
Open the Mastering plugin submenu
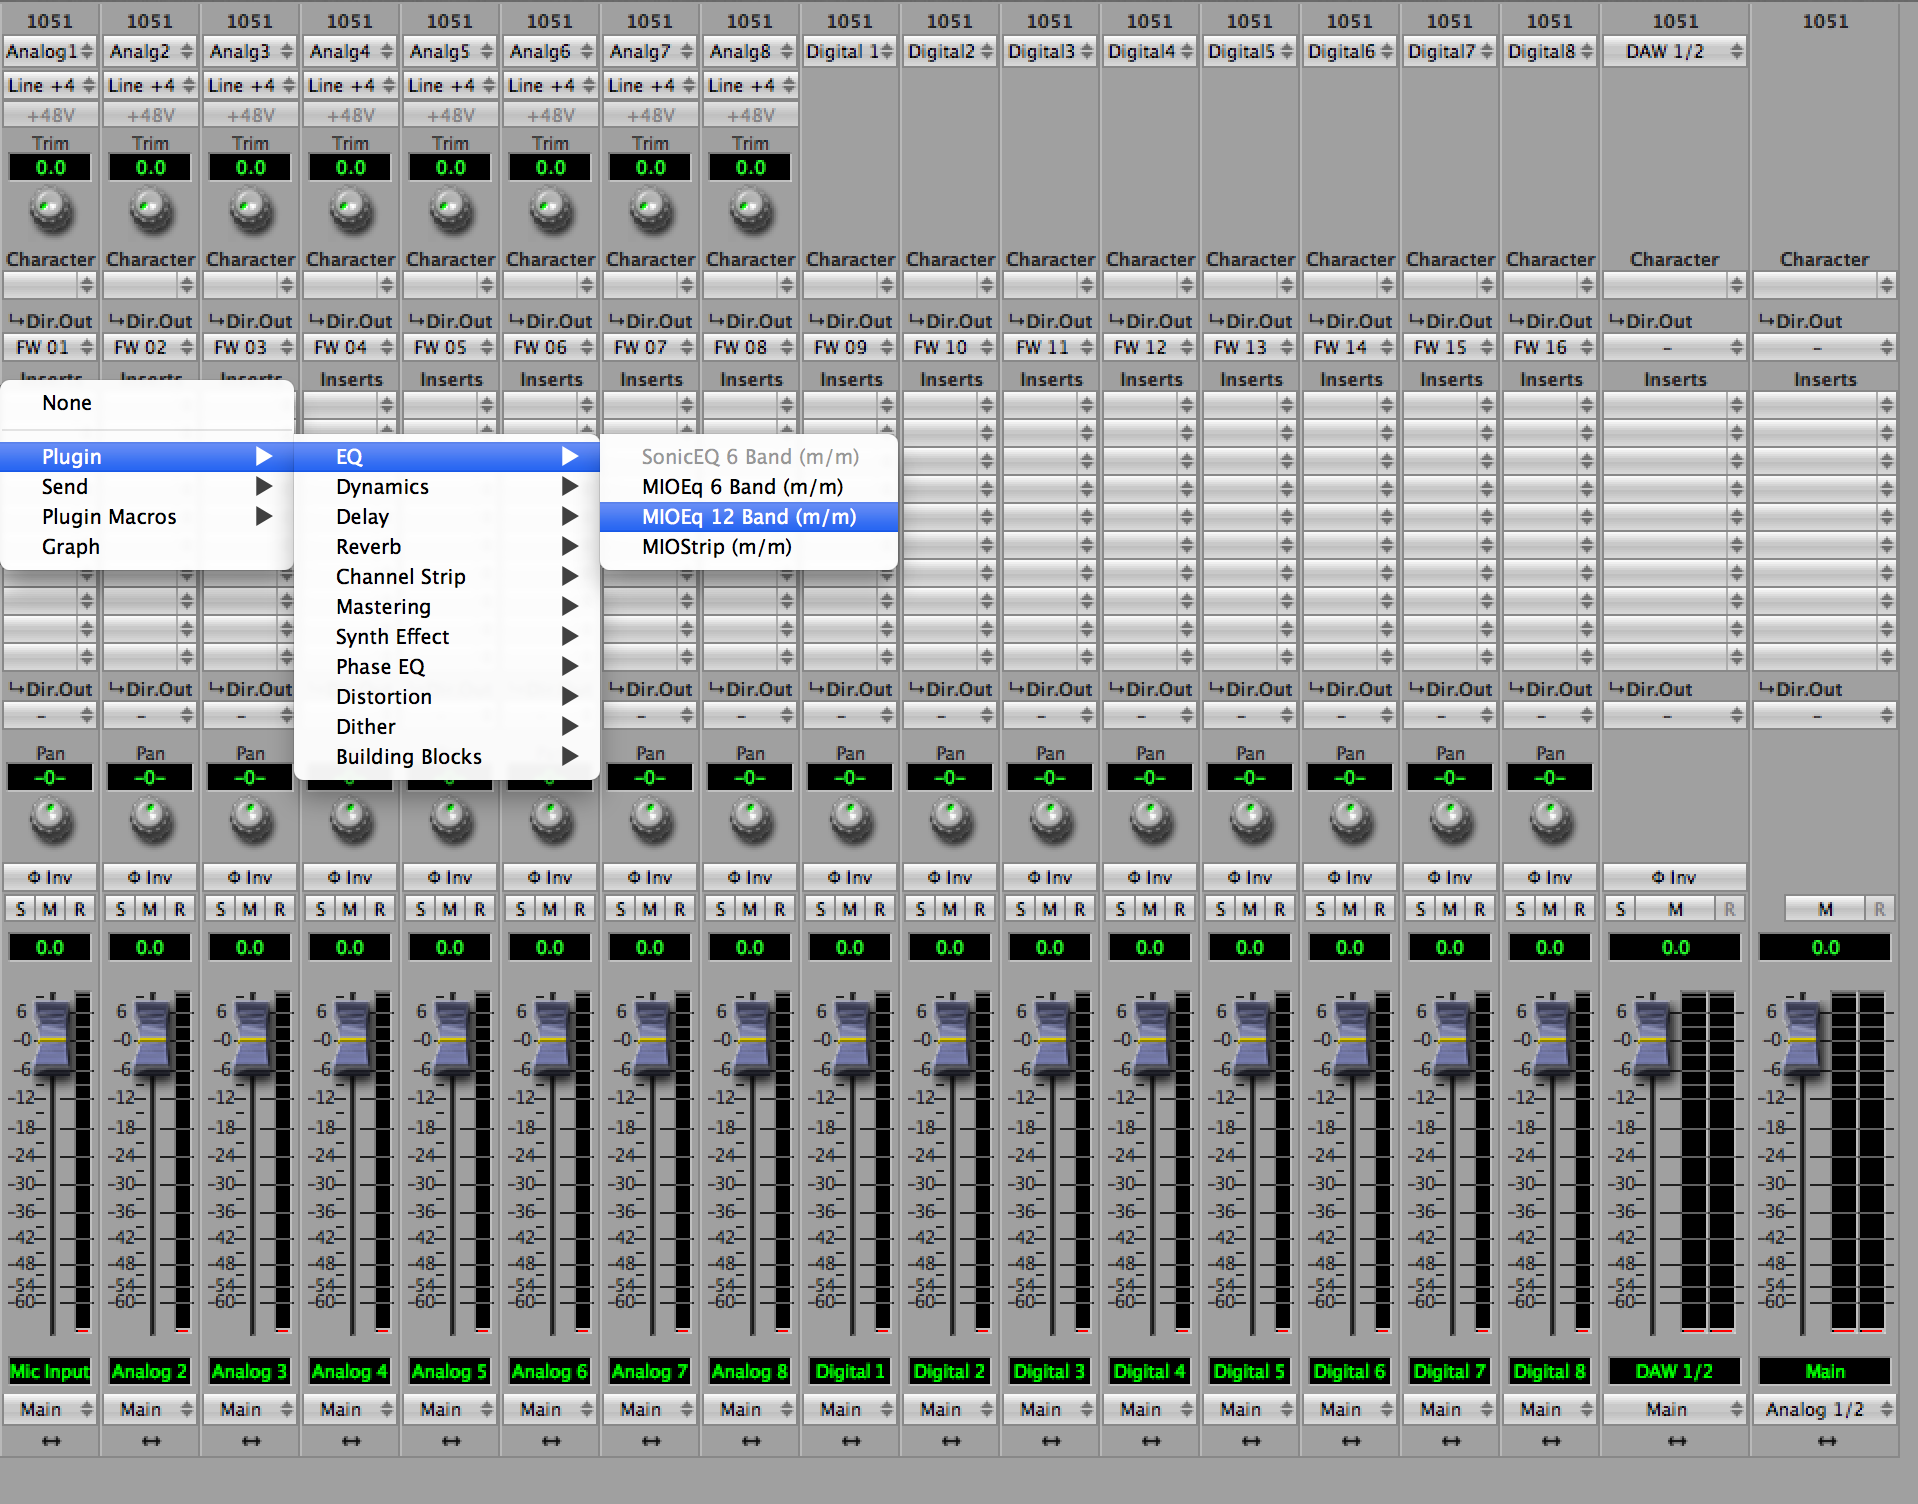click(x=447, y=607)
